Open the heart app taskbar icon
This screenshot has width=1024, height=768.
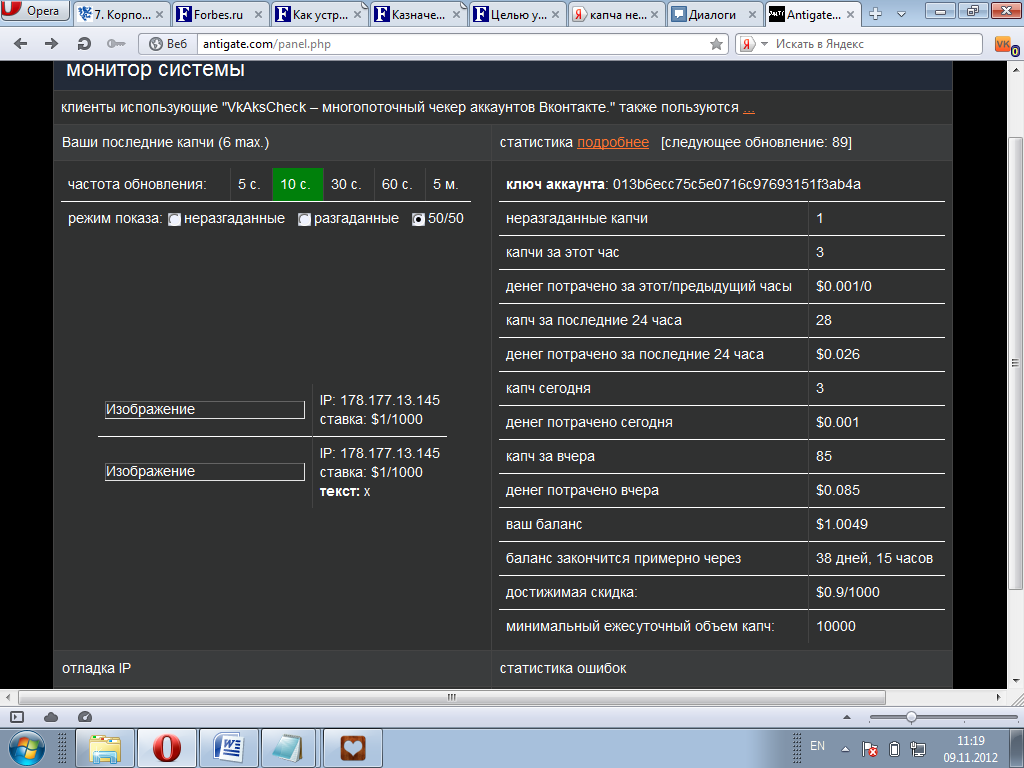pos(353,748)
